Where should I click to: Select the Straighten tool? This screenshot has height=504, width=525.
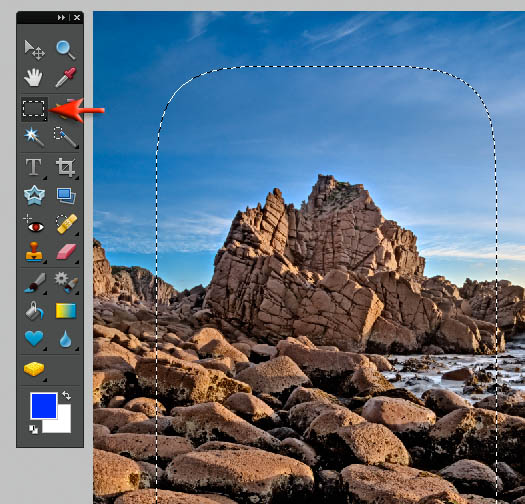(x=66, y=196)
